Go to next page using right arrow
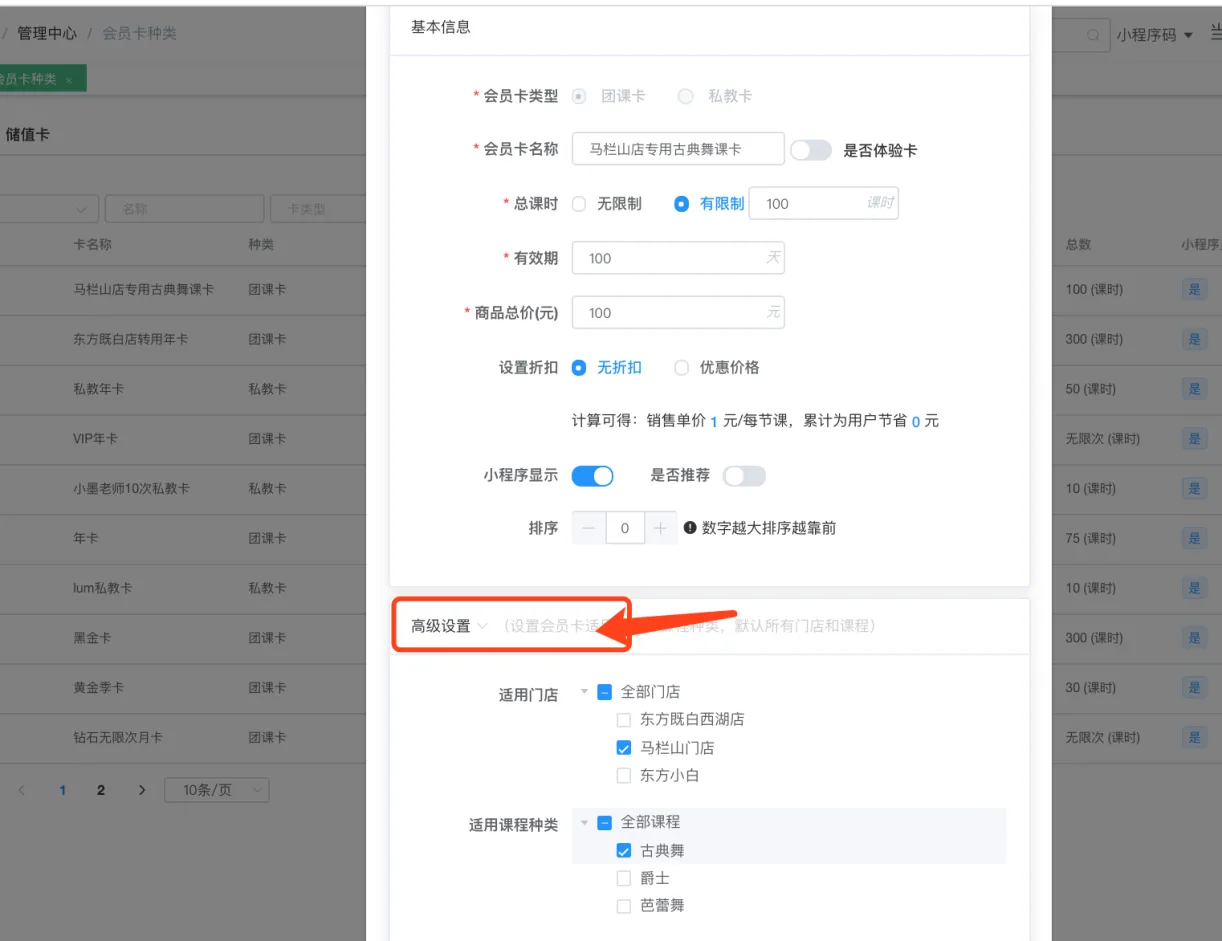This screenshot has height=941, width=1222. (x=142, y=790)
